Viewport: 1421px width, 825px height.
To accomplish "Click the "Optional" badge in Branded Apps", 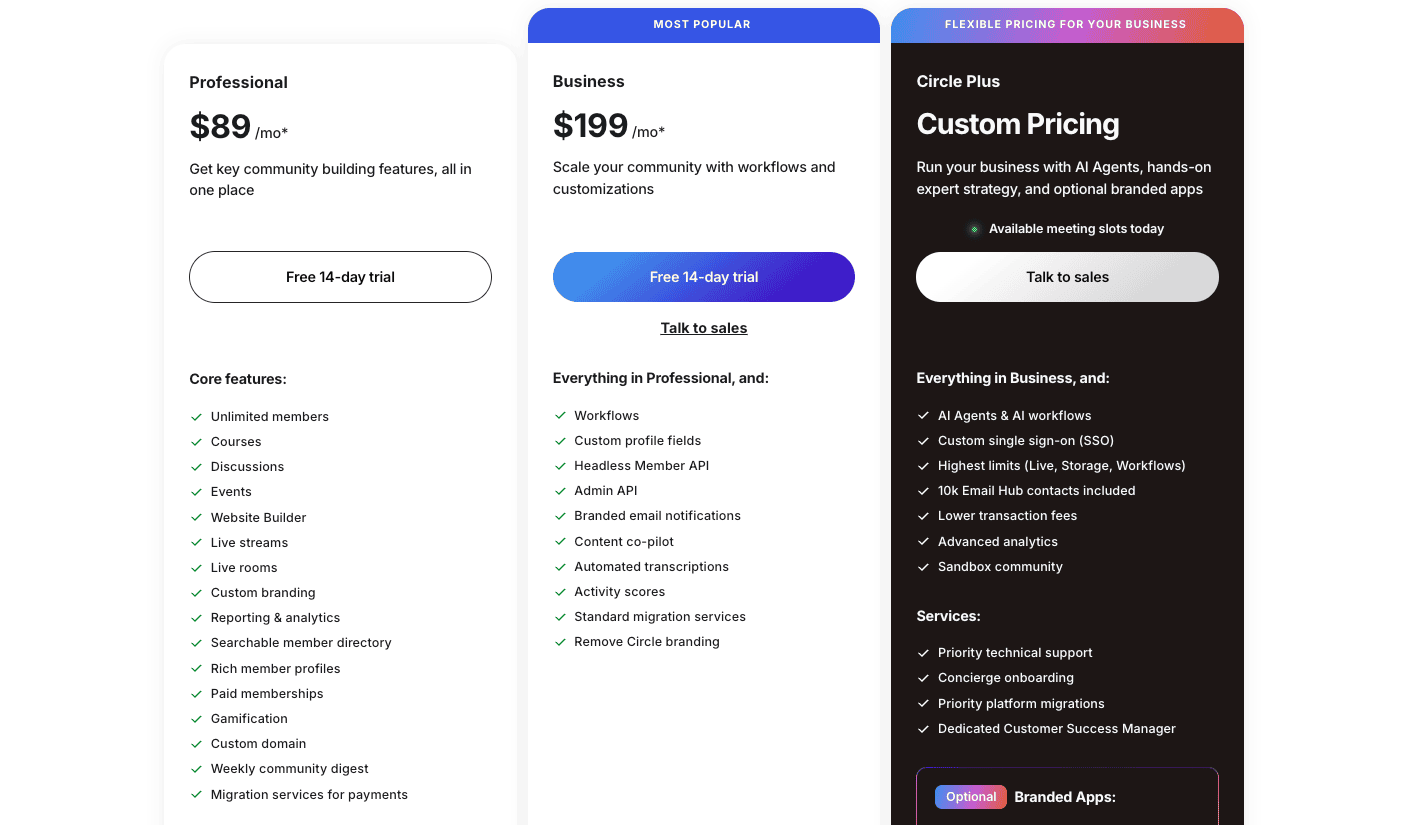I will 970,797.
